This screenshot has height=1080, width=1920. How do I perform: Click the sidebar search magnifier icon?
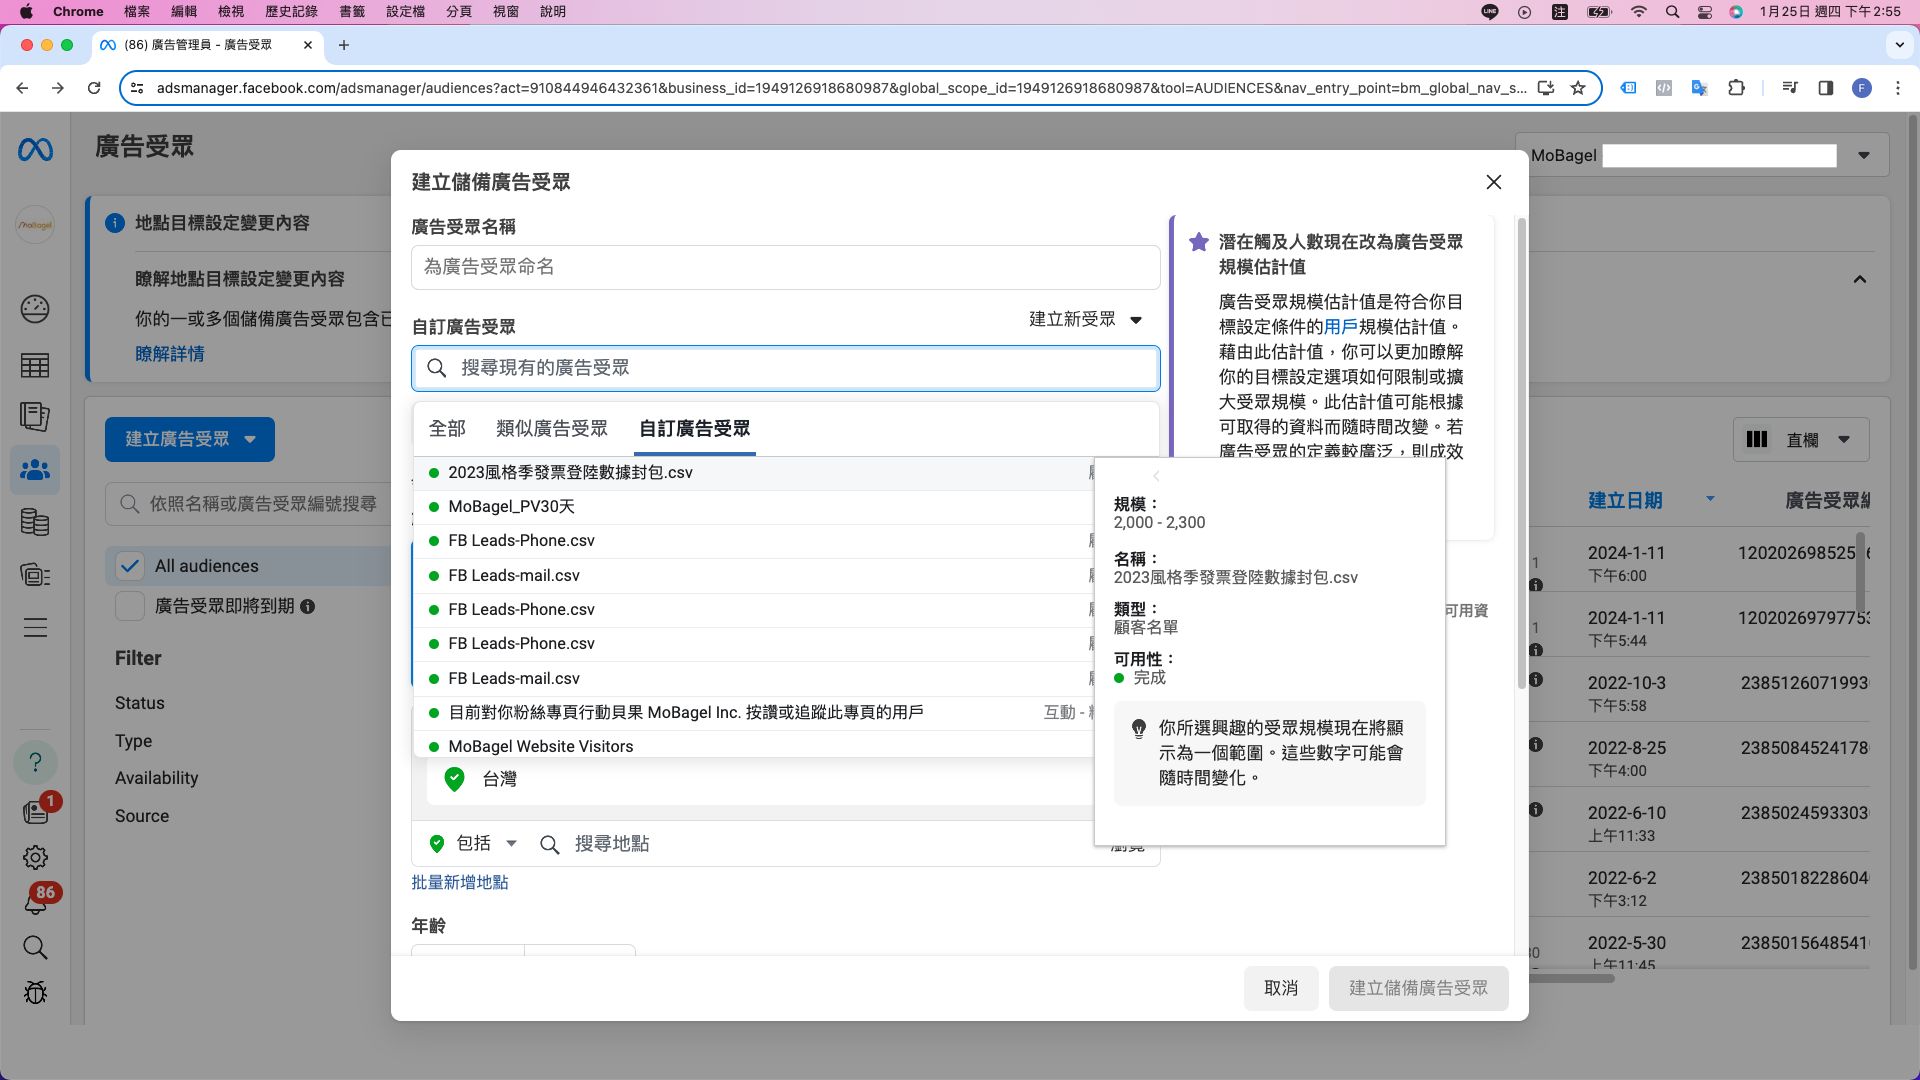pos(35,947)
